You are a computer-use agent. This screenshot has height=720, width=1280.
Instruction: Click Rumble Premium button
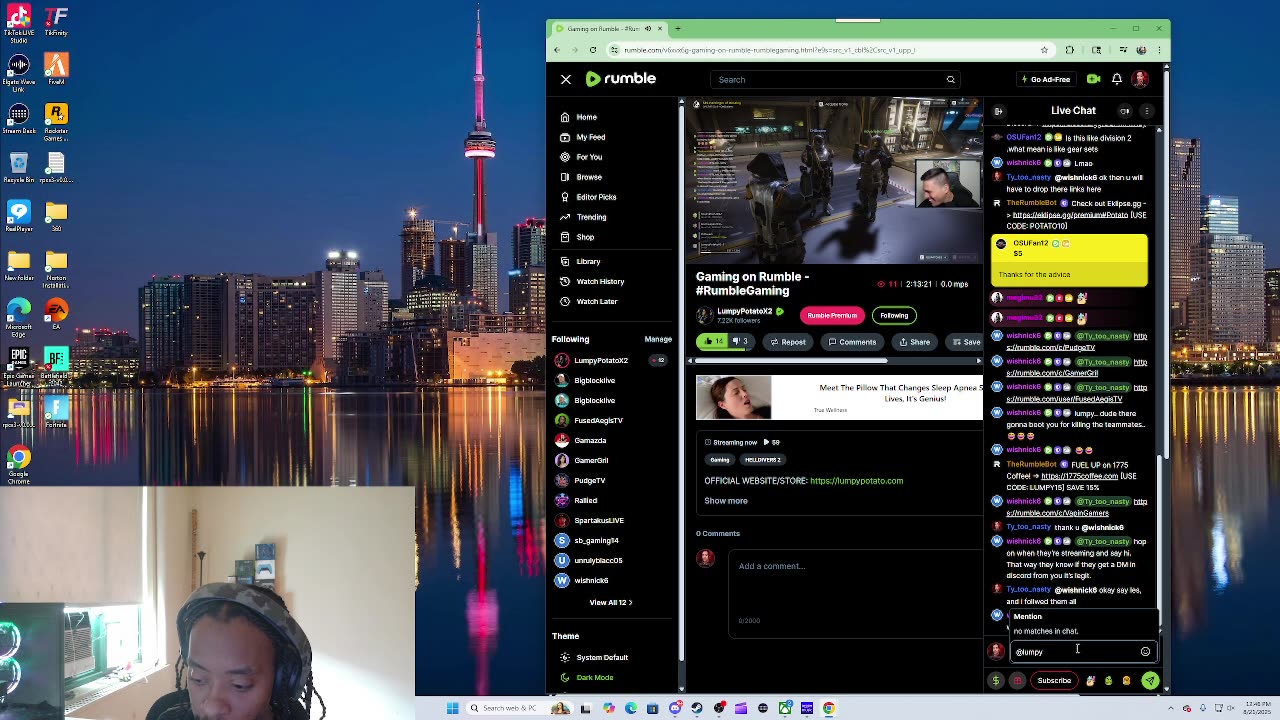(x=832, y=315)
